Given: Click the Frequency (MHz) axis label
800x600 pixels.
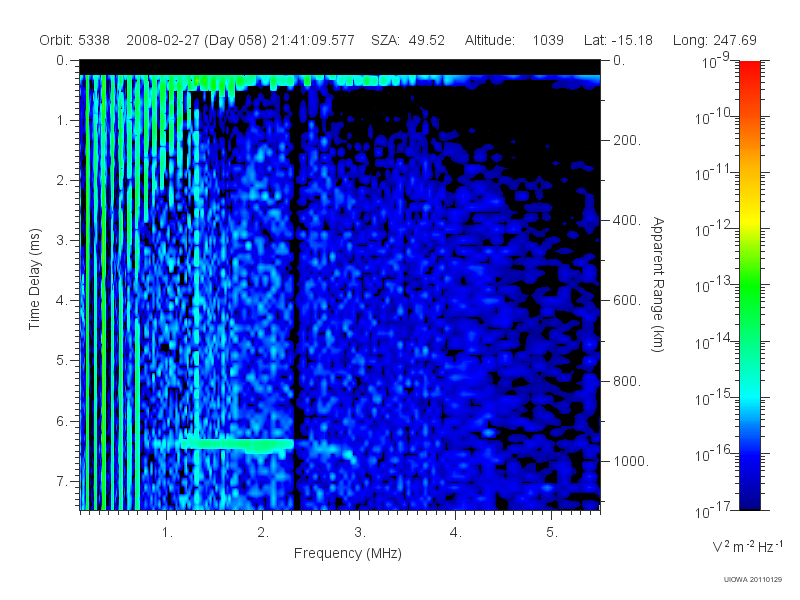Looking at the screenshot, I should pos(347,553).
